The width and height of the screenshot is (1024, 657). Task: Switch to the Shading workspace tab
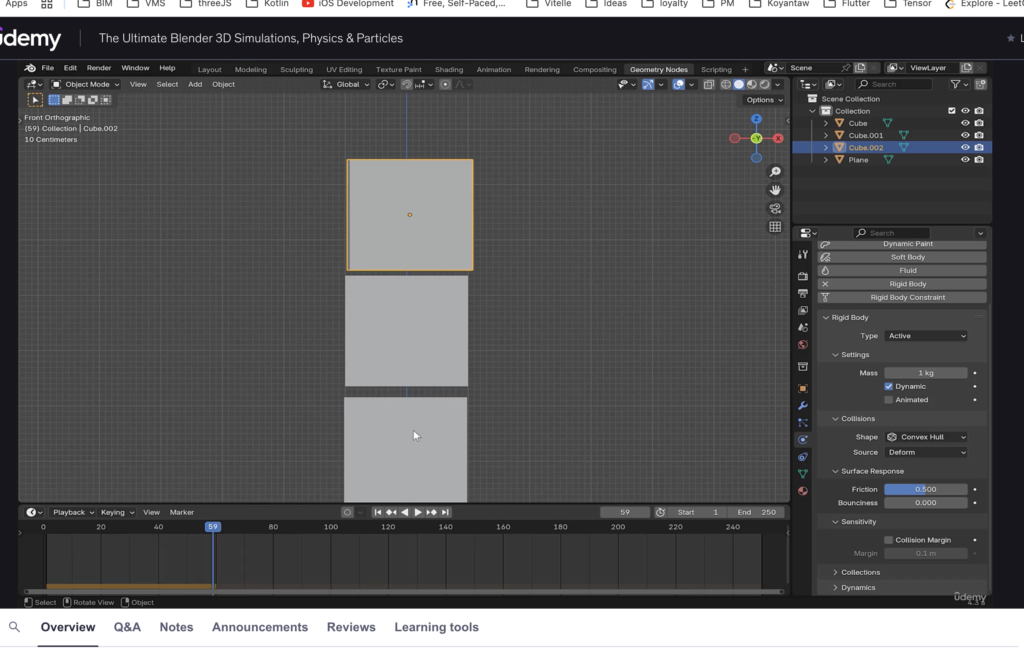point(448,70)
